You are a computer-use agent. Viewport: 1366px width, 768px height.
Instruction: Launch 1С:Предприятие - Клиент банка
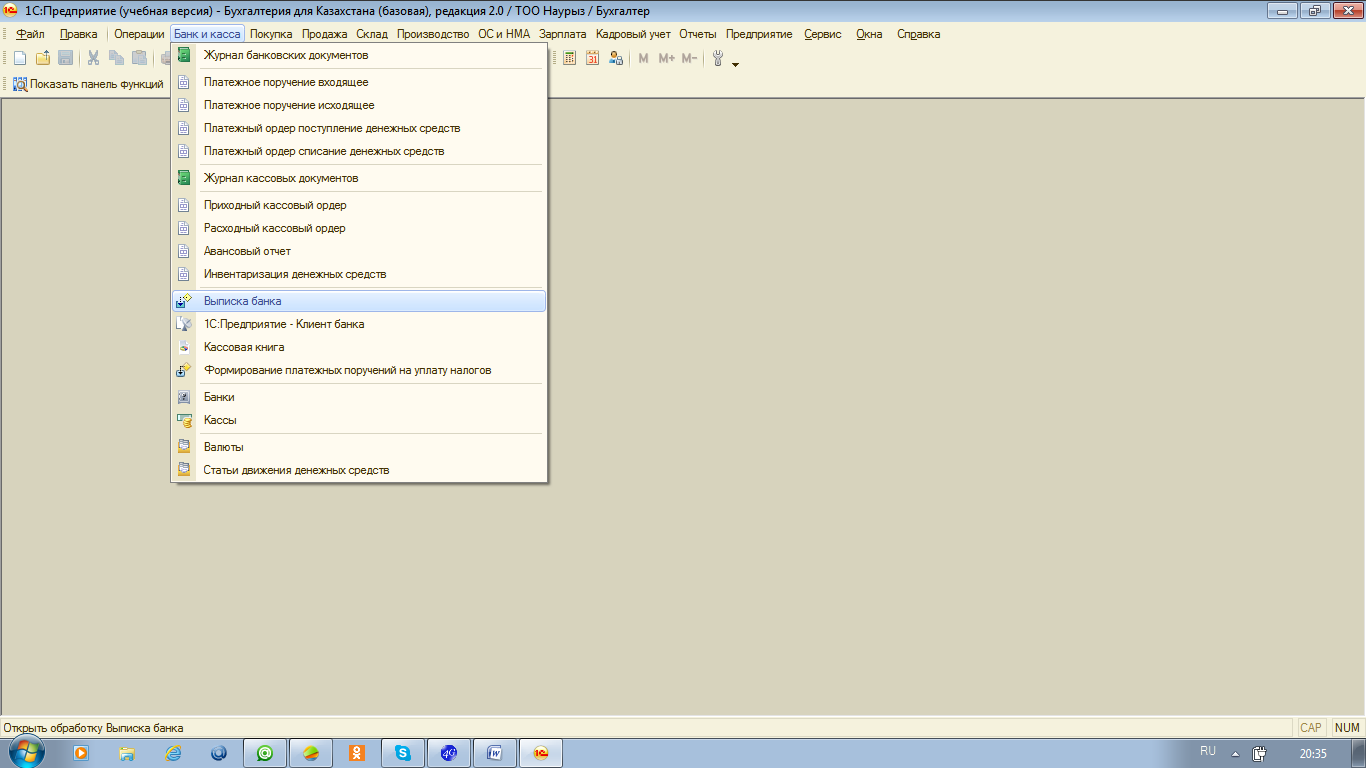pos(359,324)
